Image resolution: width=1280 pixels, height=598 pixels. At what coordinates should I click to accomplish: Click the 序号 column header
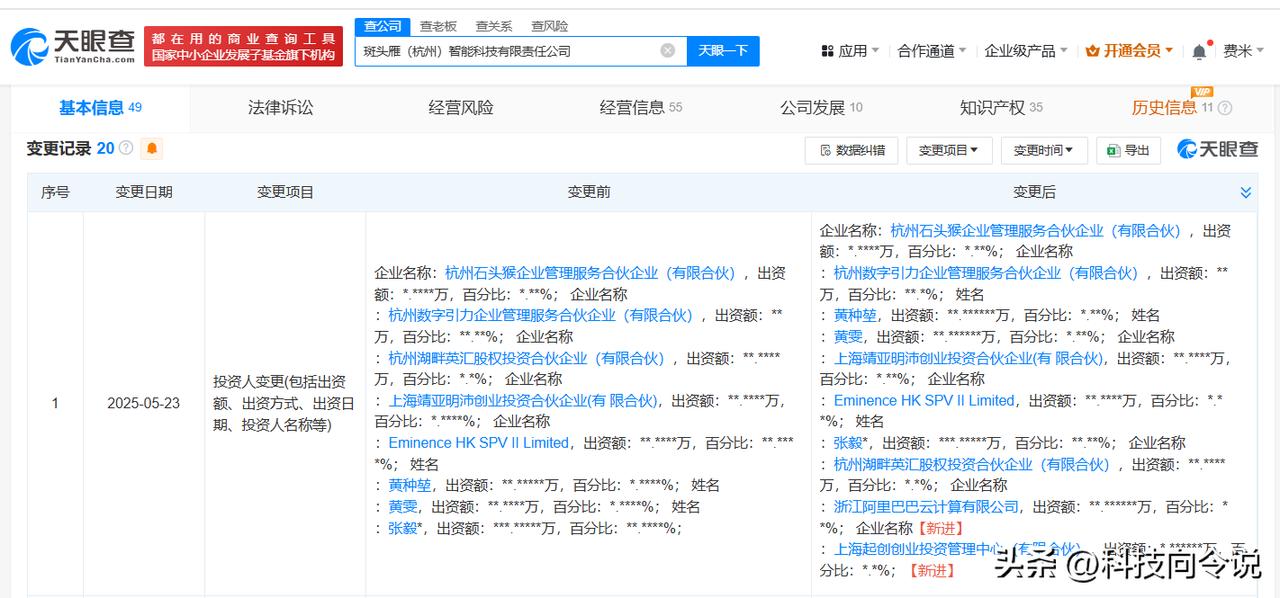point(55,192)
